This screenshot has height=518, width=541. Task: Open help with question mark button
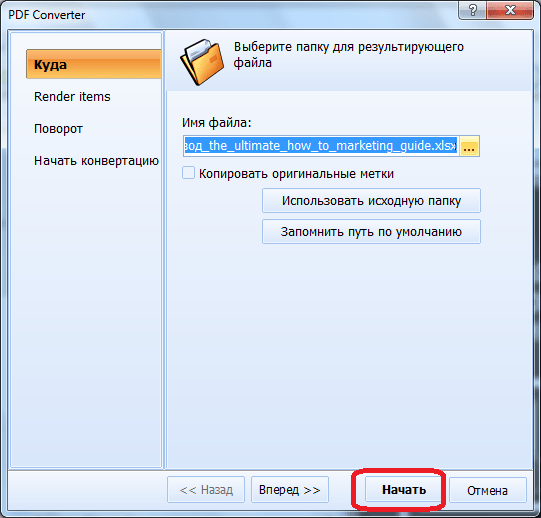(x=472, y=10)
